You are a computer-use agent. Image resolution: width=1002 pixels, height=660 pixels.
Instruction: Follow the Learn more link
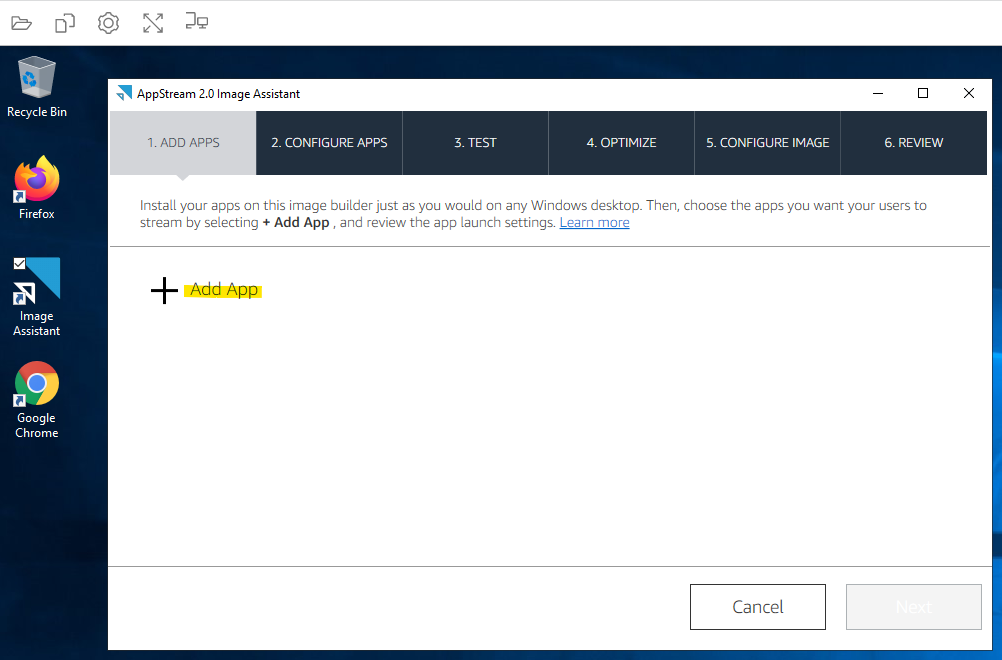pos(594,222)
